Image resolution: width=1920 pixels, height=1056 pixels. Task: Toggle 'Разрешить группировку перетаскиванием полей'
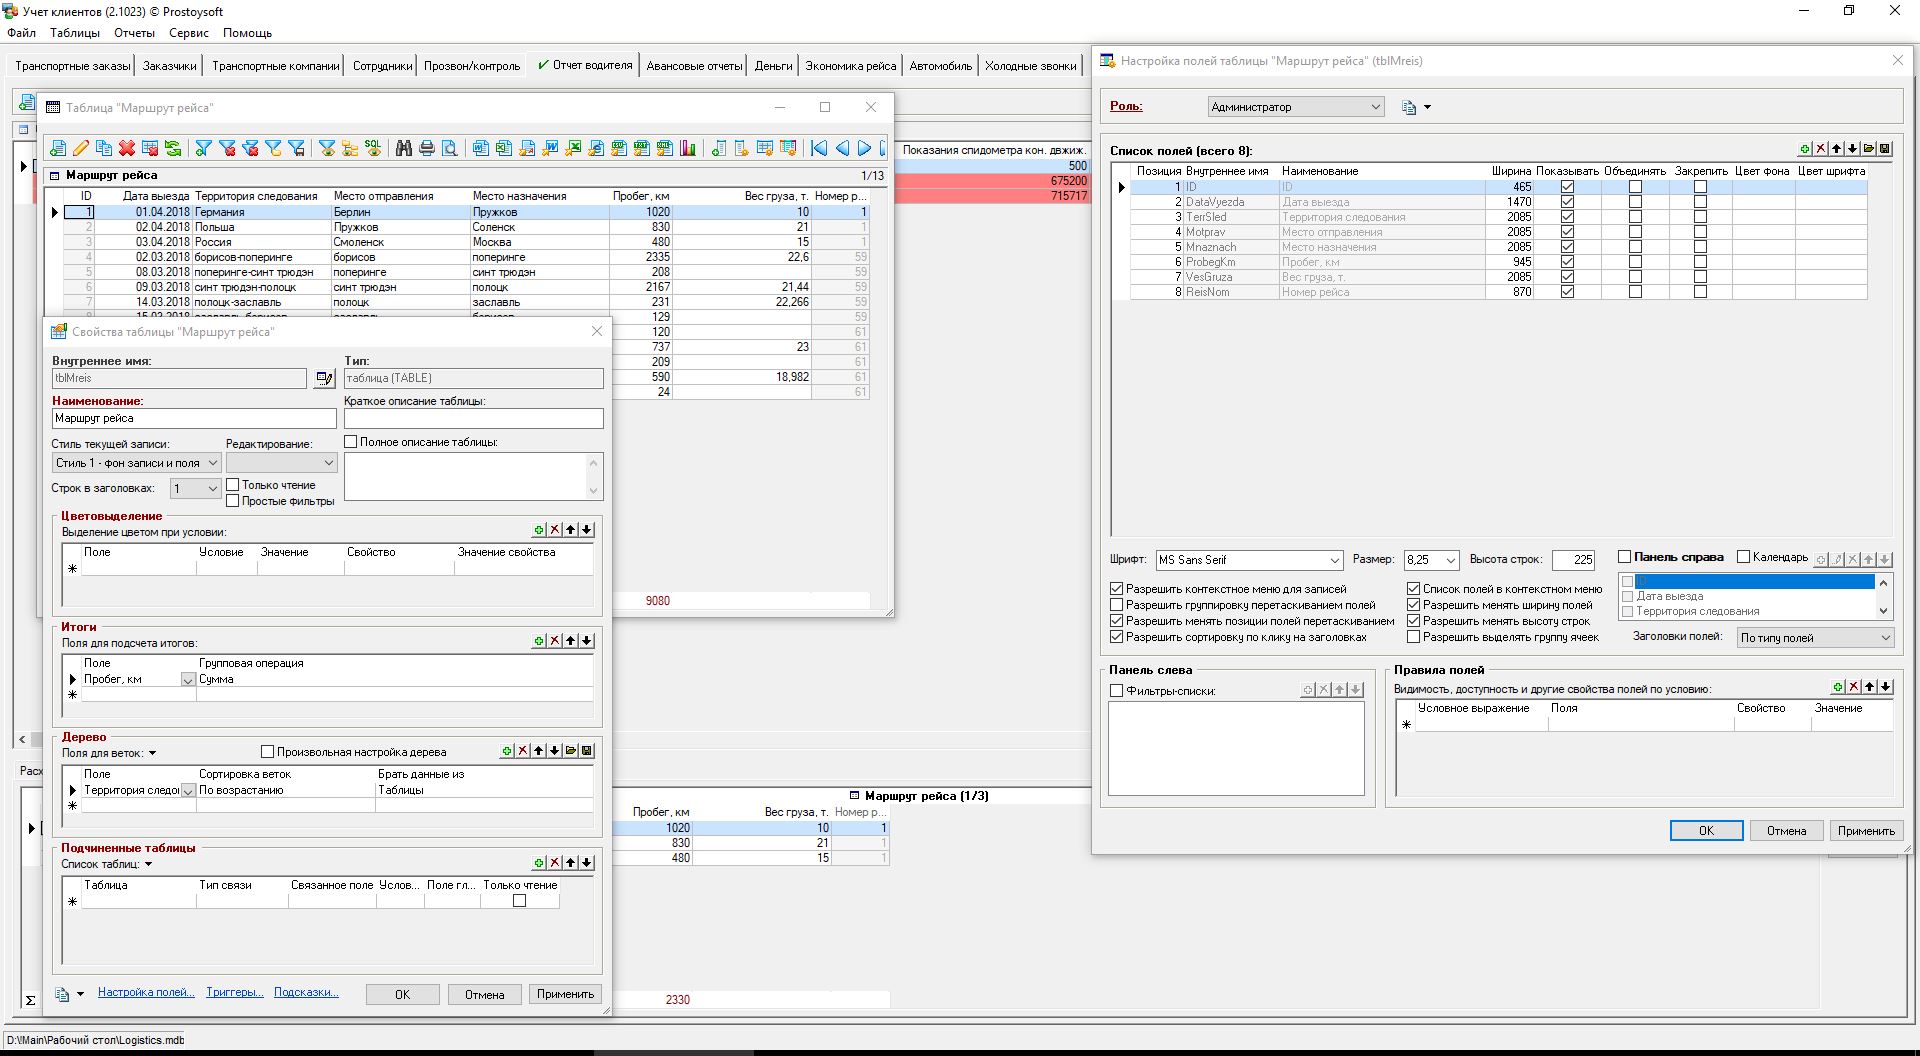(1117, 605)
